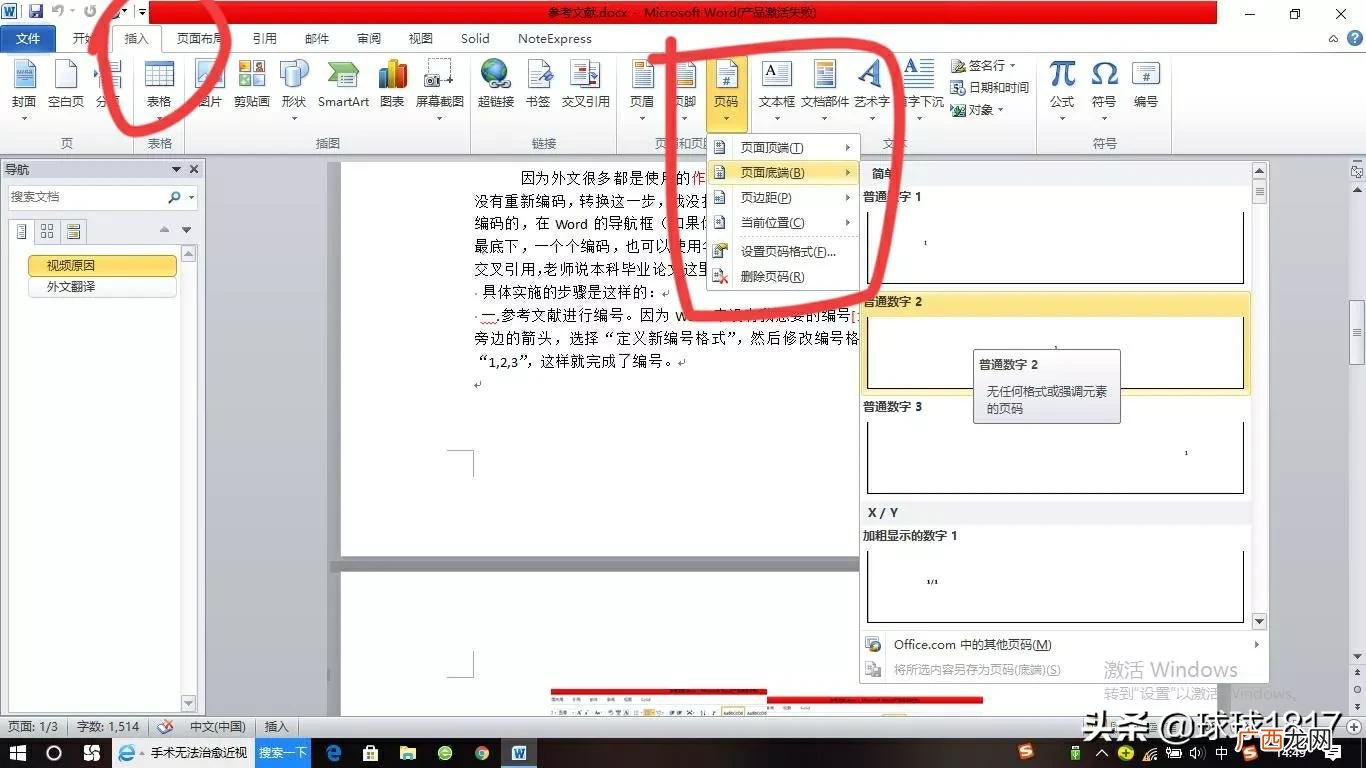Screen dimensions: 1366x768
Task: Save the document from quick access toolbar
Action: tap(36, 12)
